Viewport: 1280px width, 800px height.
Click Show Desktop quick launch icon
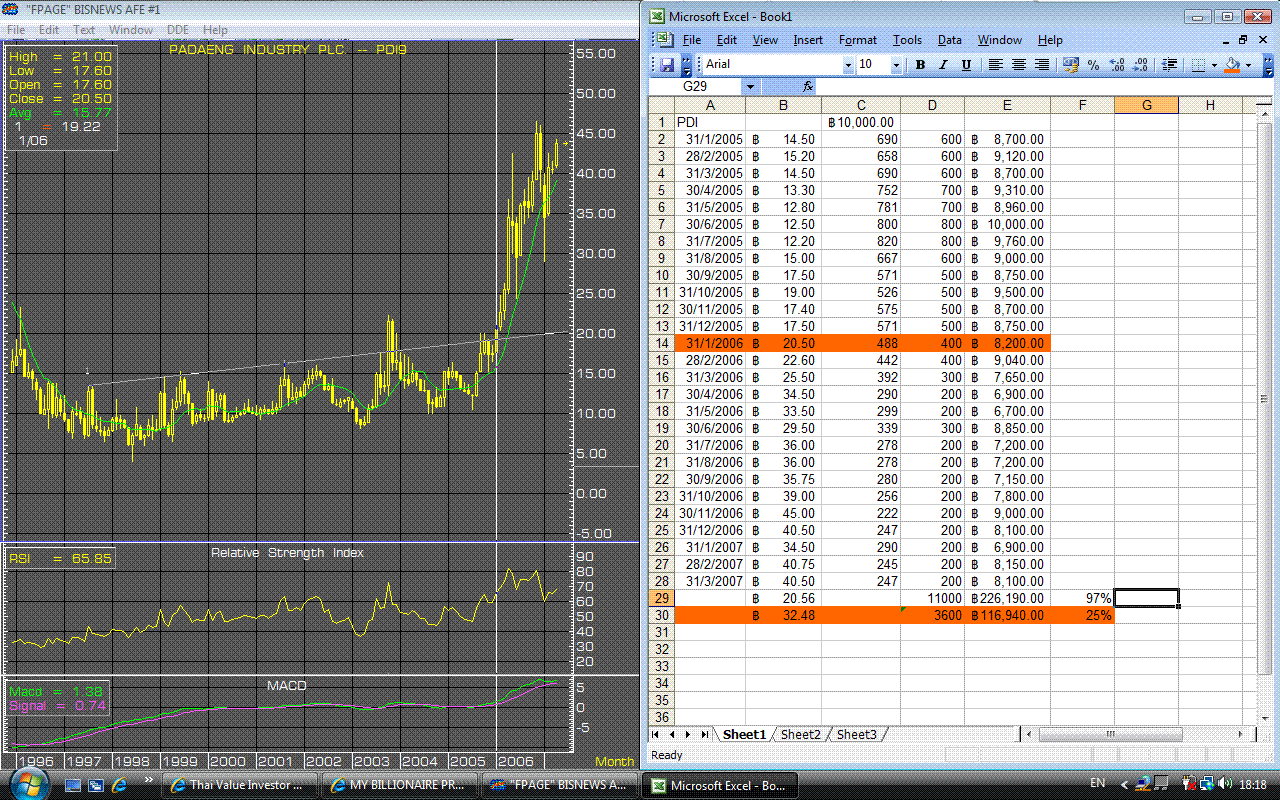click(73, 785)
